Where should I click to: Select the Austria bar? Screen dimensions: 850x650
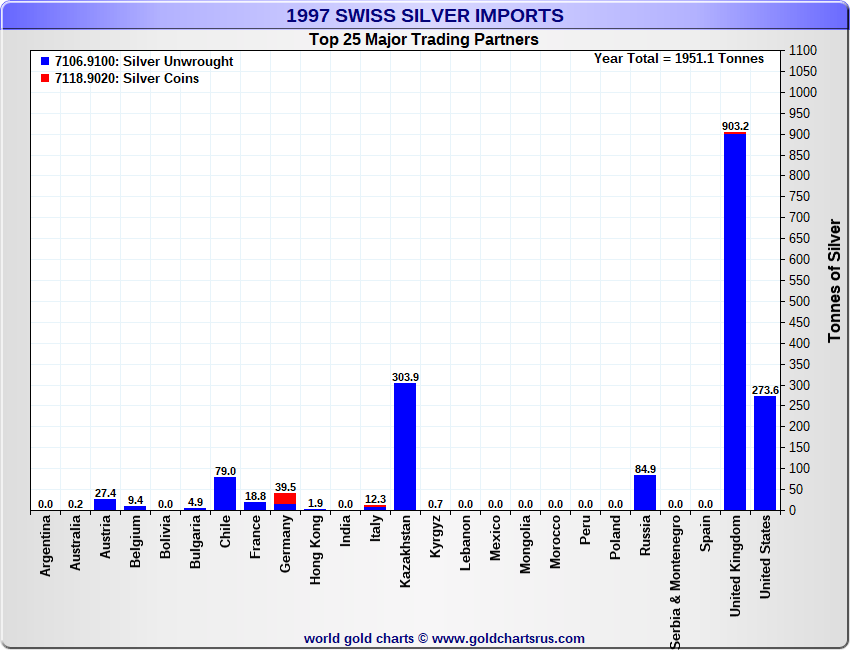105,505
